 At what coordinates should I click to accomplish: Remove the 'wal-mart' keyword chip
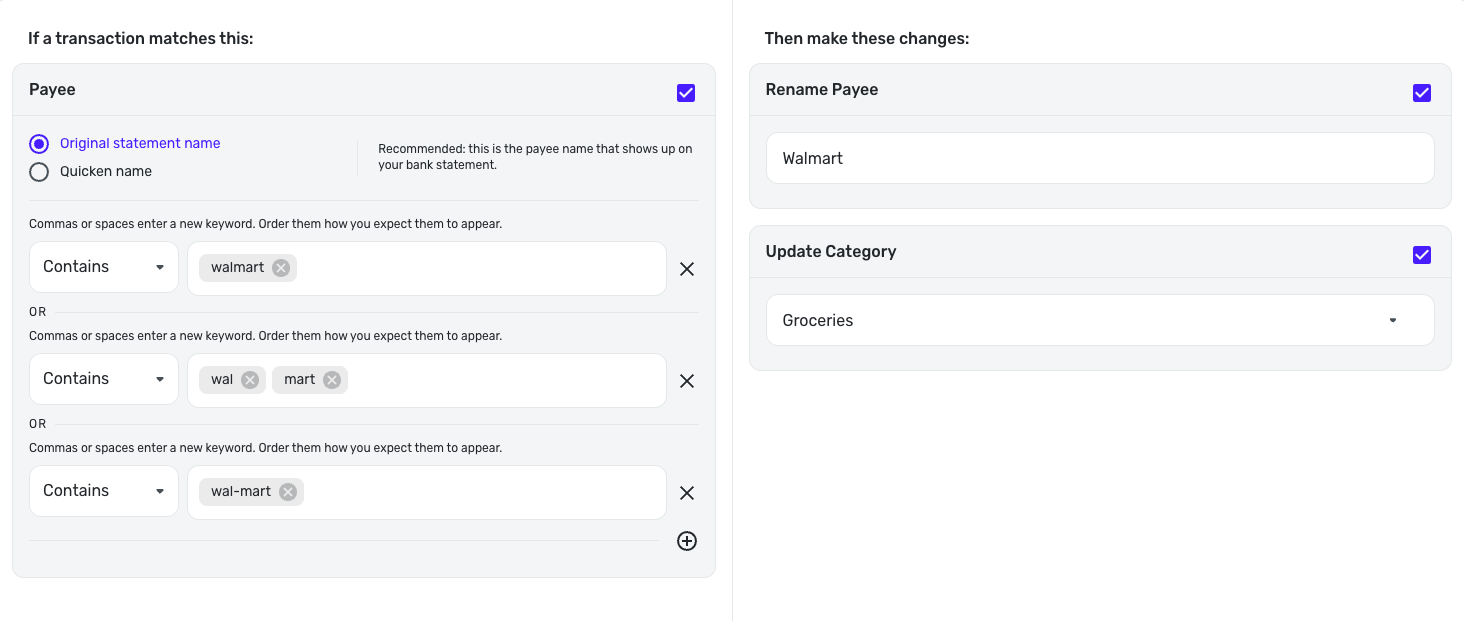click(288, 492)
